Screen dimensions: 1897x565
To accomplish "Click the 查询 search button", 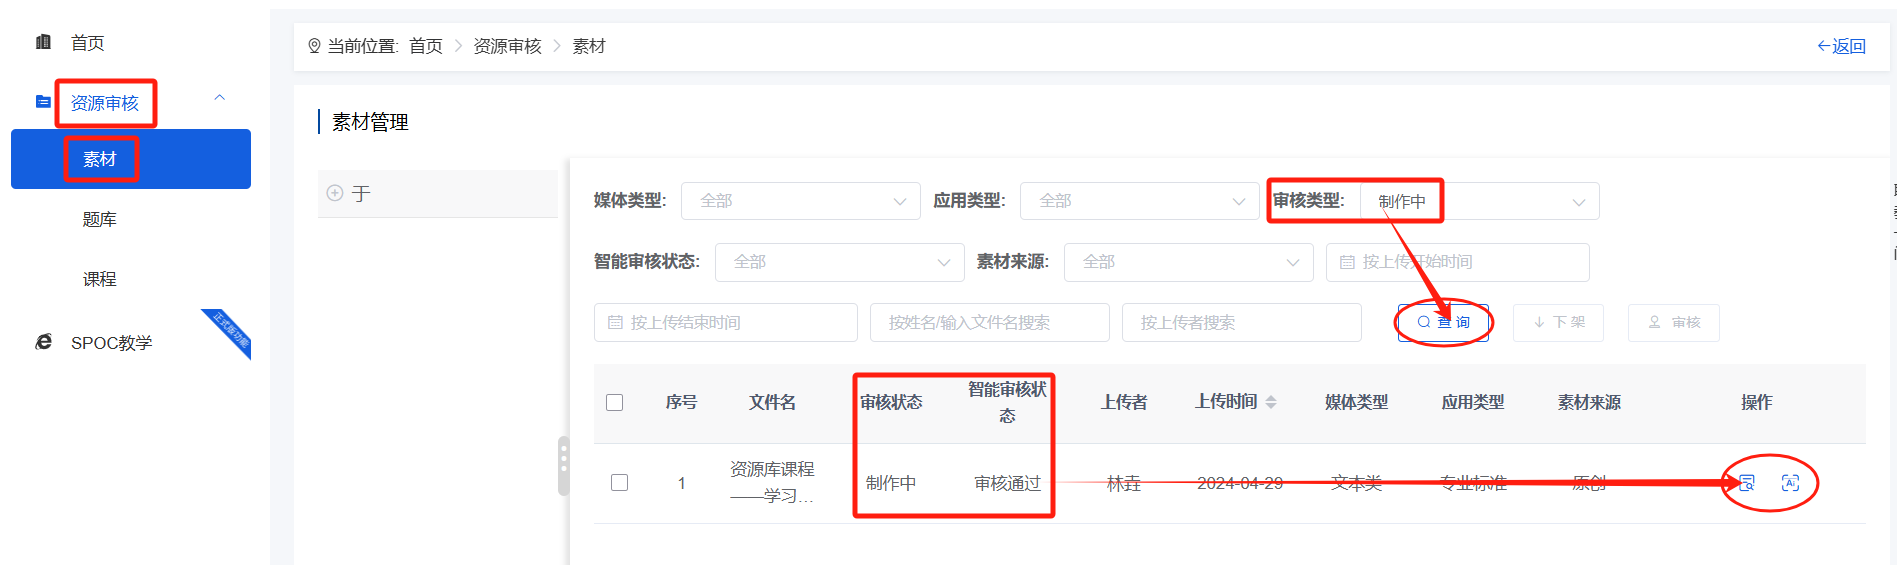I will pyautogui.click(x=1443, y=322).
